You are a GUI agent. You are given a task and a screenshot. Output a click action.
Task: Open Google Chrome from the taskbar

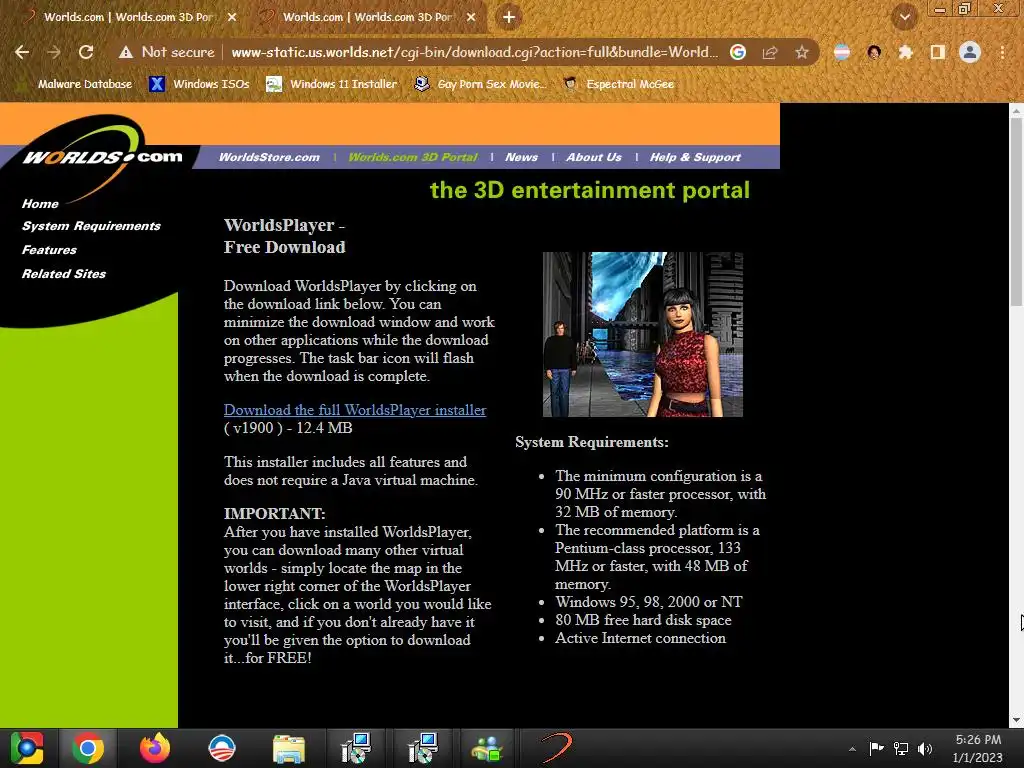[88, 748]
